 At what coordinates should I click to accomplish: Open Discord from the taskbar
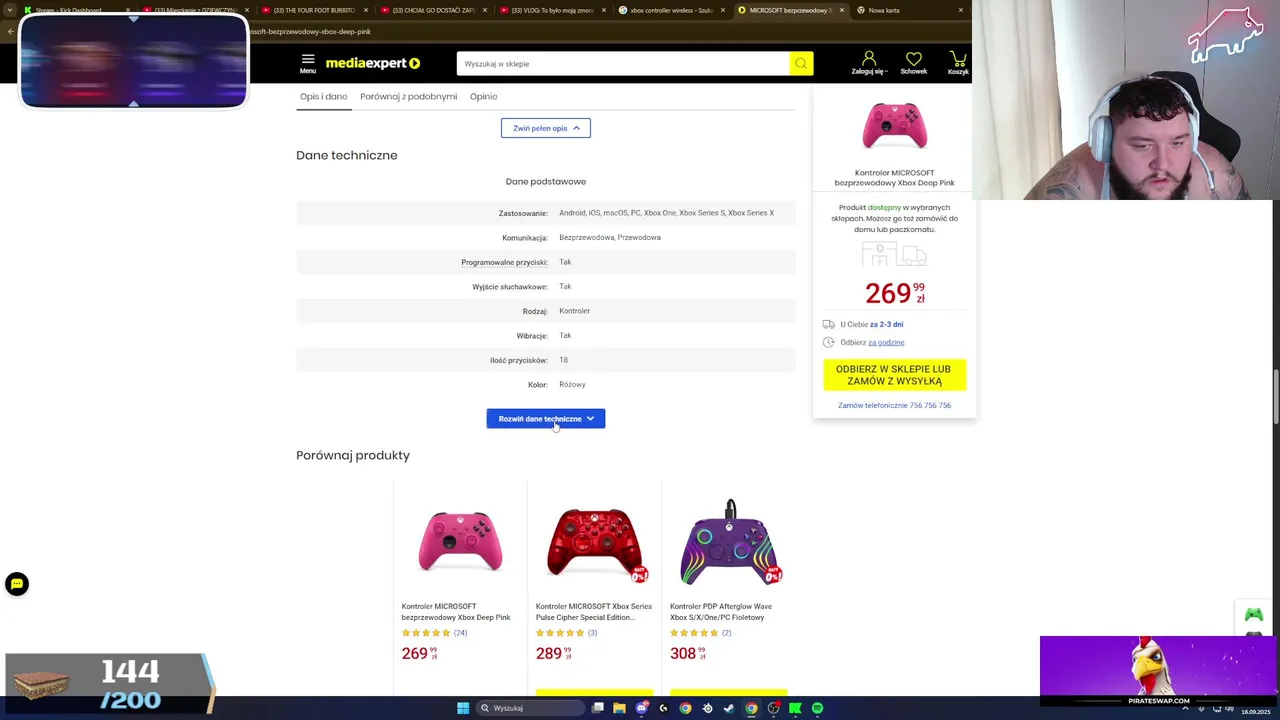click(x=641, y=708)
